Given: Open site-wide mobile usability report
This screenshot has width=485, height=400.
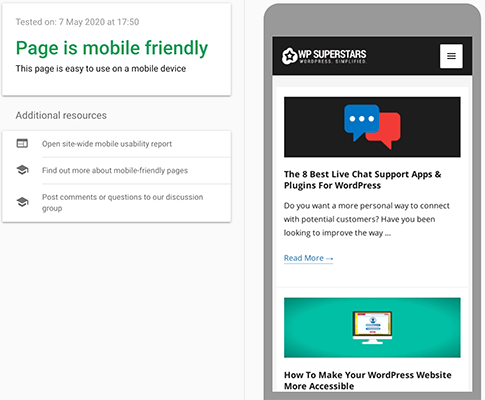Looking at the screenshot, I should coord(107,144).
